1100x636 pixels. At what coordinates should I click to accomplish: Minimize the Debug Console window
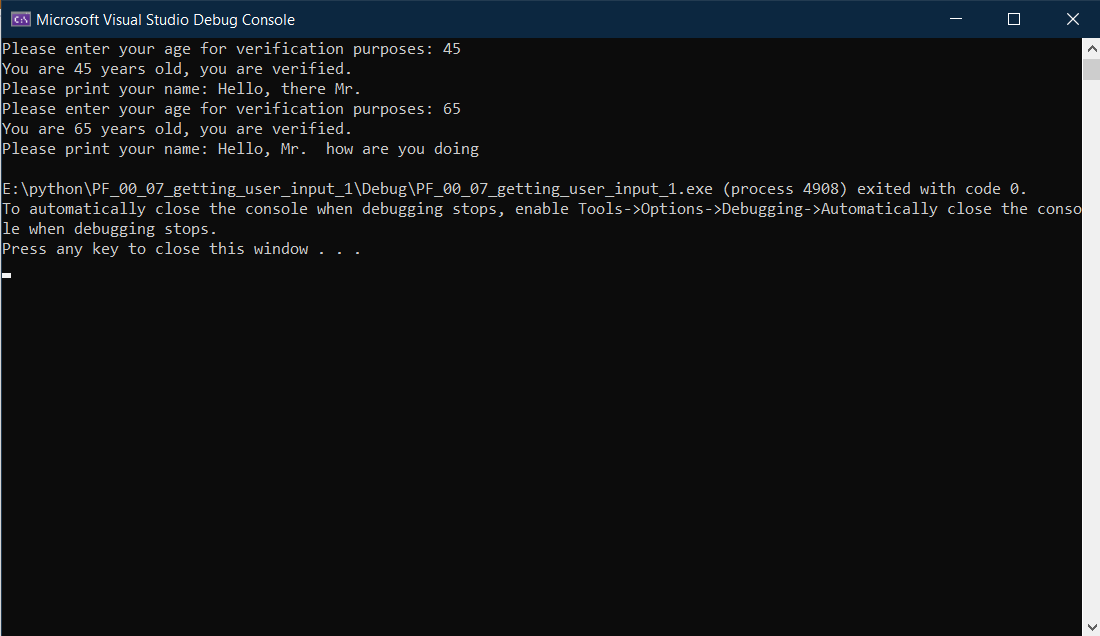coord(955,19)
